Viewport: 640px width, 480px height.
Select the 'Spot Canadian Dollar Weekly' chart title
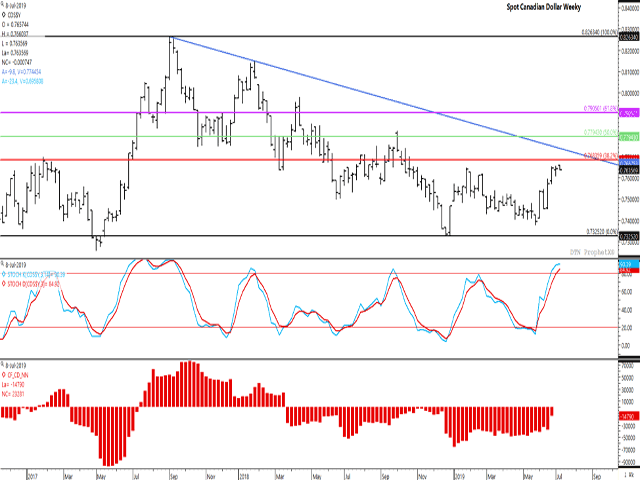(543, 7)
